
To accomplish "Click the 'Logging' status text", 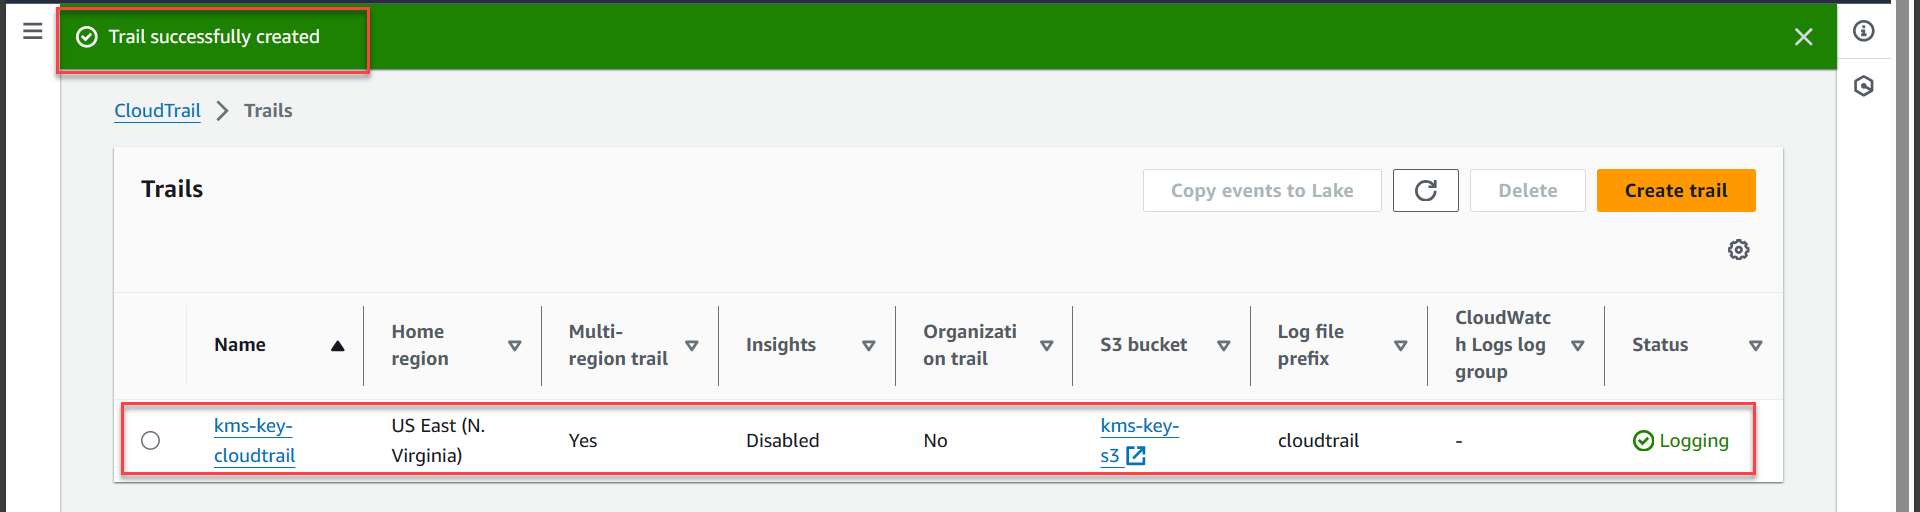I will click(x=1694, y=441).
